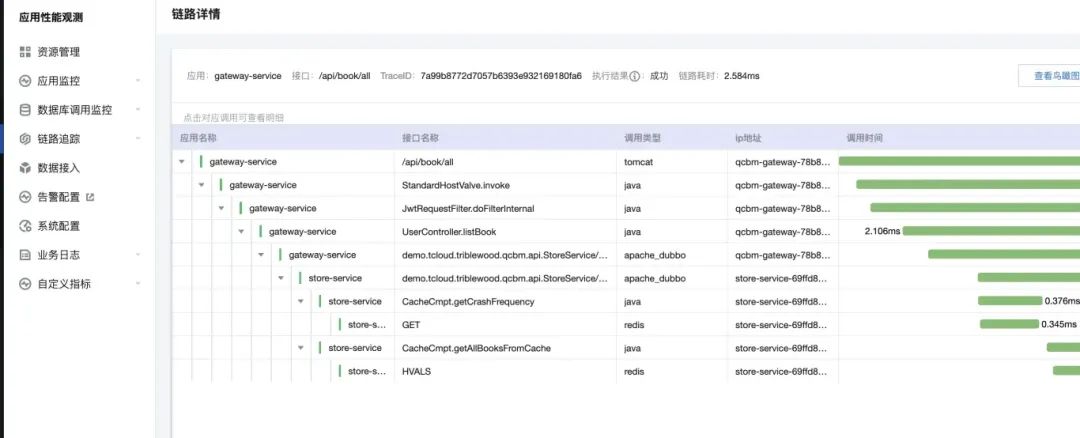The image size is (1080, 438).
Task: Click the 应用监控 sidebar icon
Action: pos(25,81)
